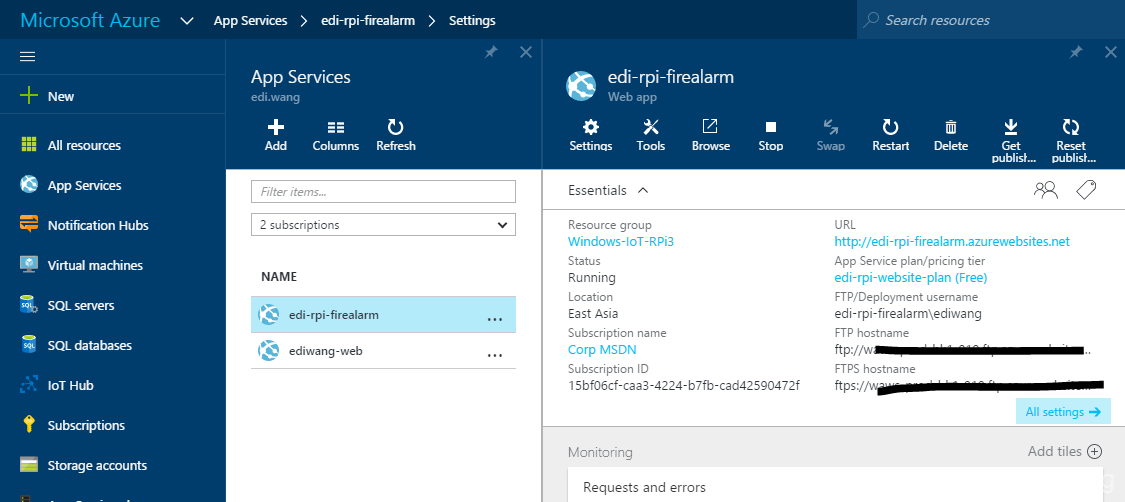Screen dimensions: 1125x502
Task: Click Get publish profile button
Action: pyautogui.click(x=1011, y=141)
